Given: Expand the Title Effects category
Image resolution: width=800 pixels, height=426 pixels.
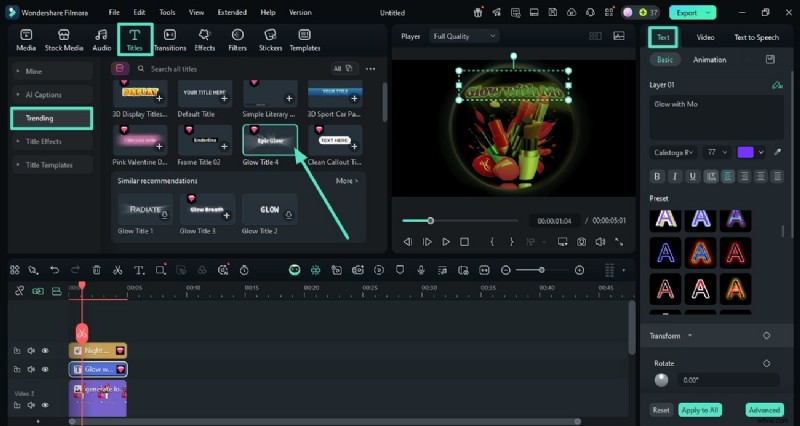Looking at the screenshot, I should pyautogui.click(x=43, y=141).
